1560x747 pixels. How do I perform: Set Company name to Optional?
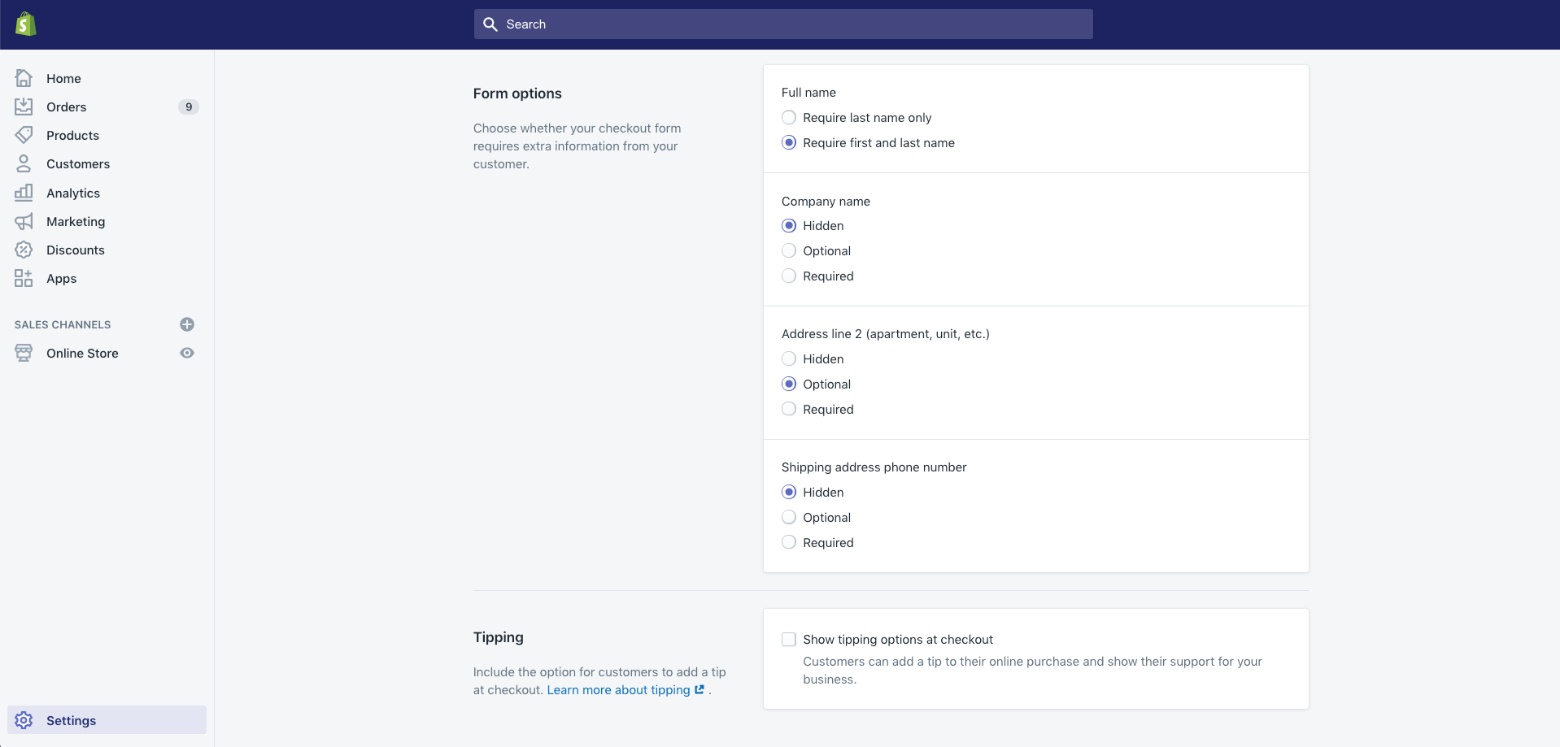[789, 251]
